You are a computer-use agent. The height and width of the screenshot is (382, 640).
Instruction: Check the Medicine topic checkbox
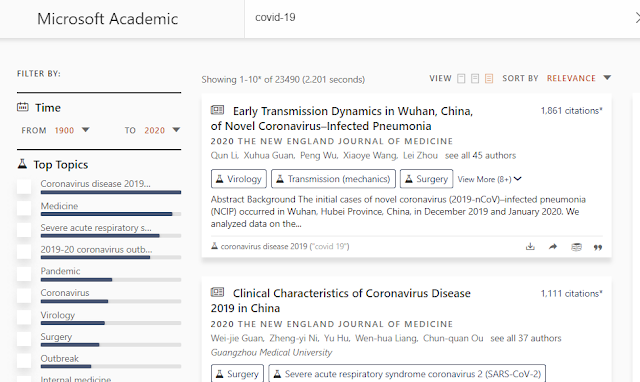pyautogui.click(x=24, y=209)
